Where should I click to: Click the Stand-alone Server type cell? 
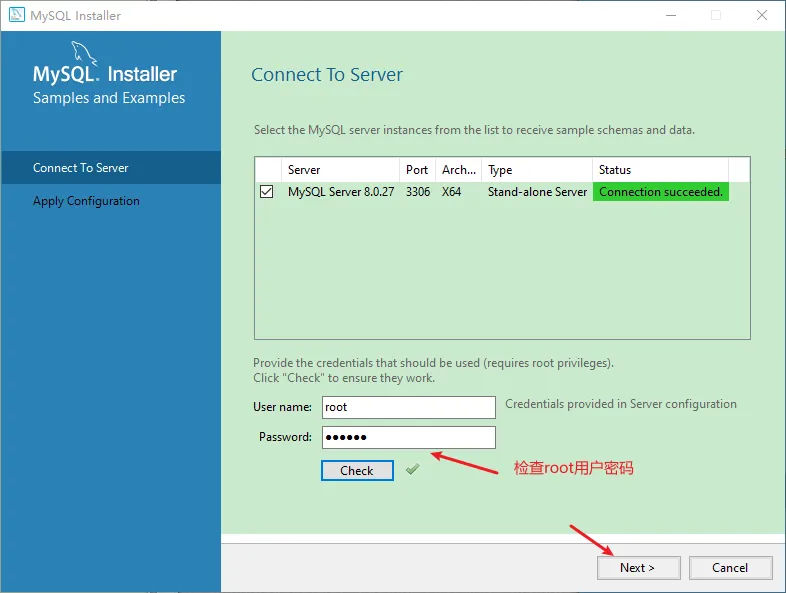tap(537, 192)
